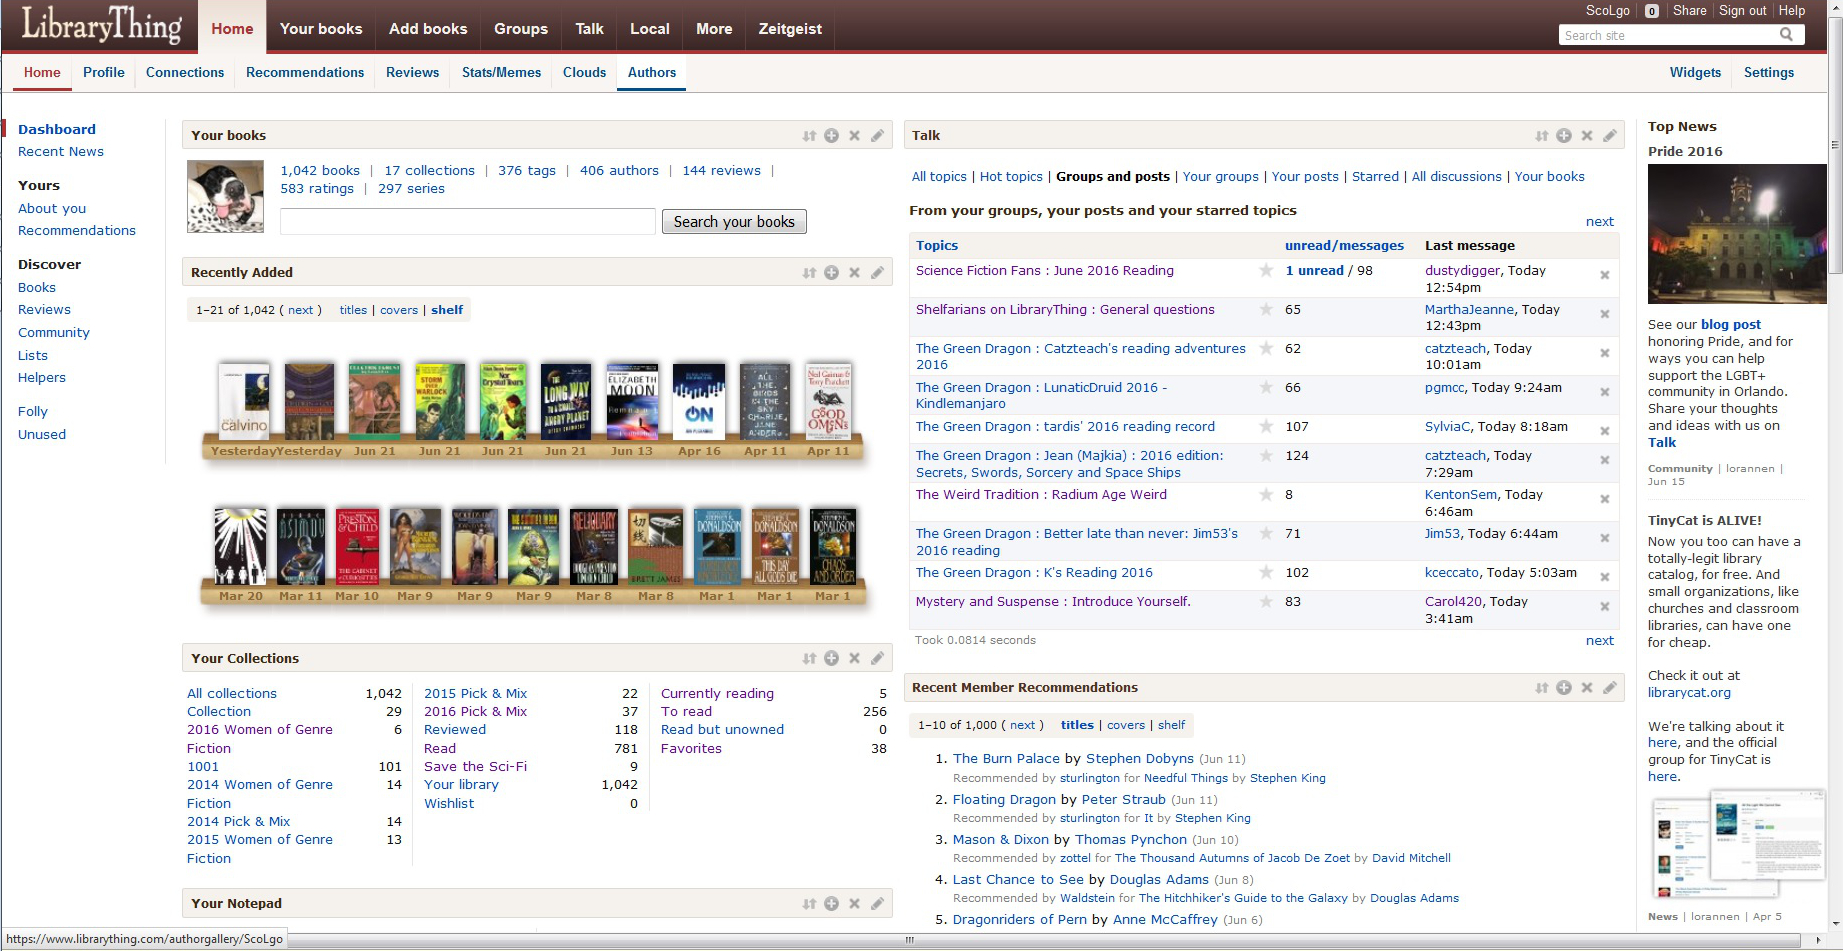Viewport: 1843px width, 951px height.
Task: Go to the Groups tab
Action: (521, 29)
